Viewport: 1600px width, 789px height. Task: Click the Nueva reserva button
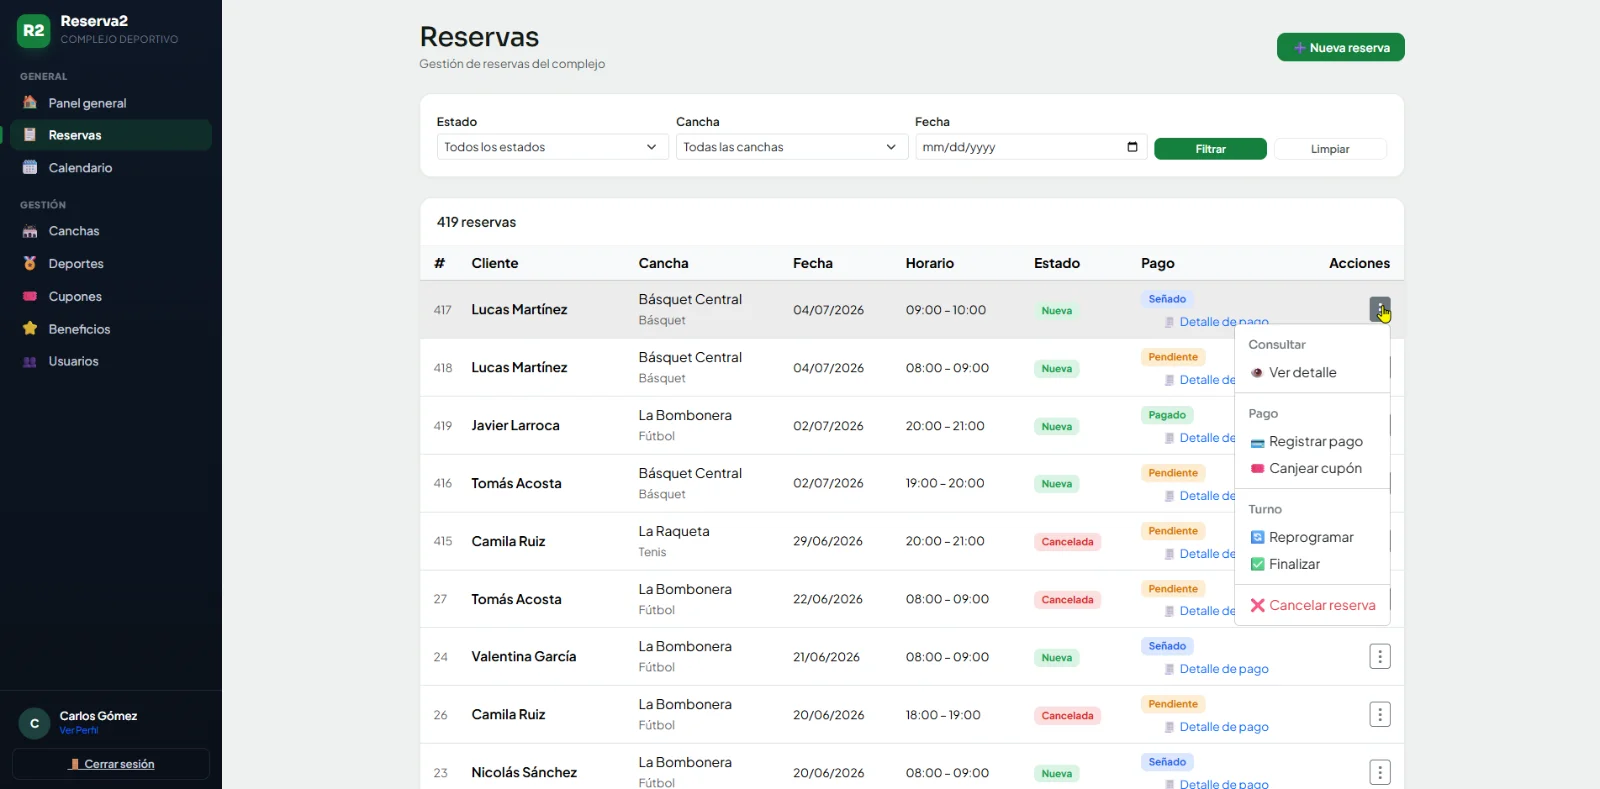click(x=1340, y=47)
